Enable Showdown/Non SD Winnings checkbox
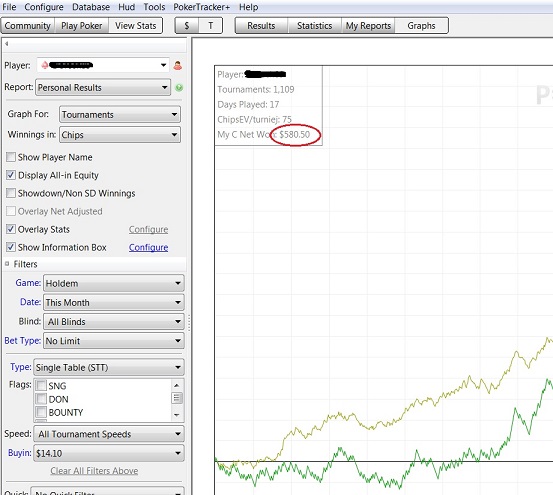The image size is (553, 495). 11,193
